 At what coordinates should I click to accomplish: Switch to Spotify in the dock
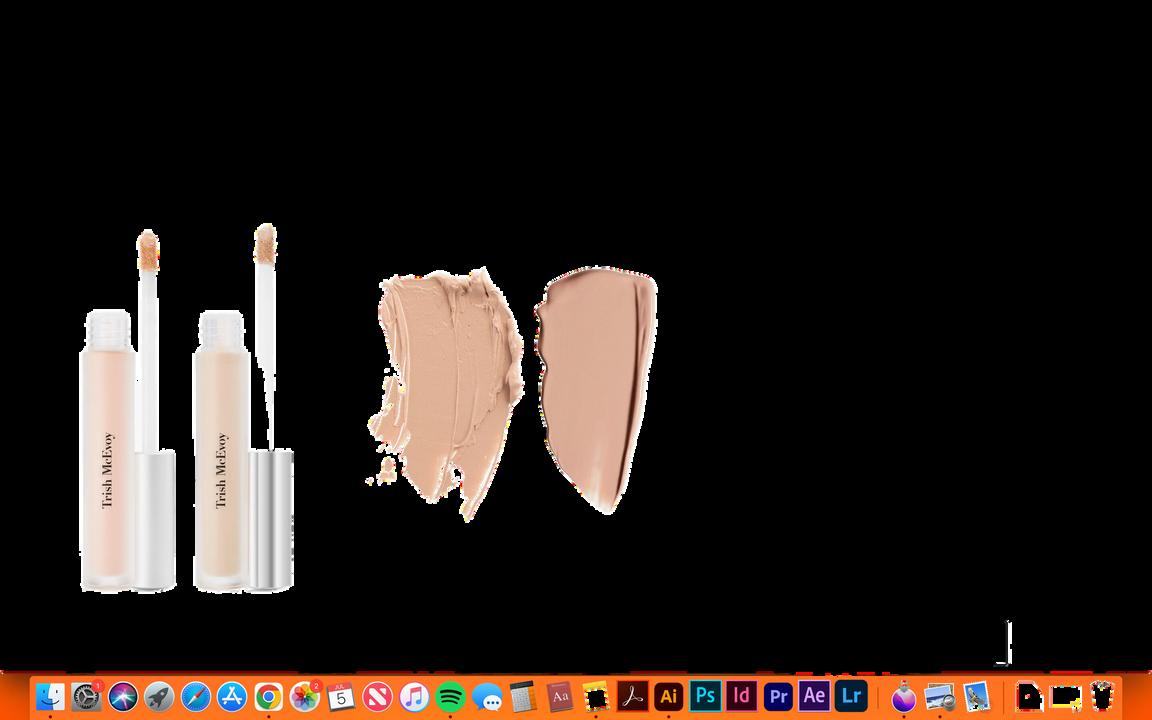450,696
